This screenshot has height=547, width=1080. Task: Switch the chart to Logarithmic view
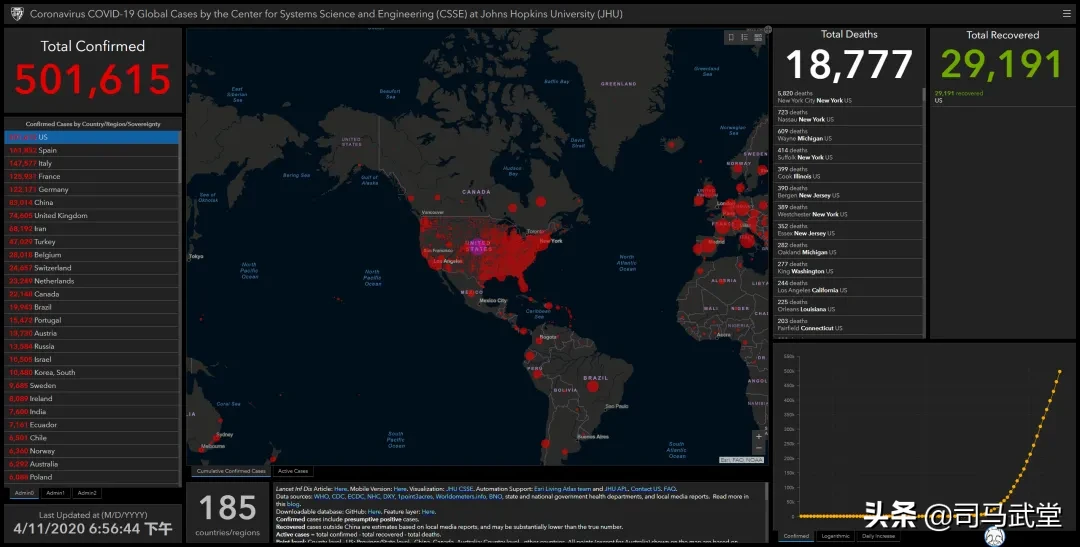[x=835, y=536]
